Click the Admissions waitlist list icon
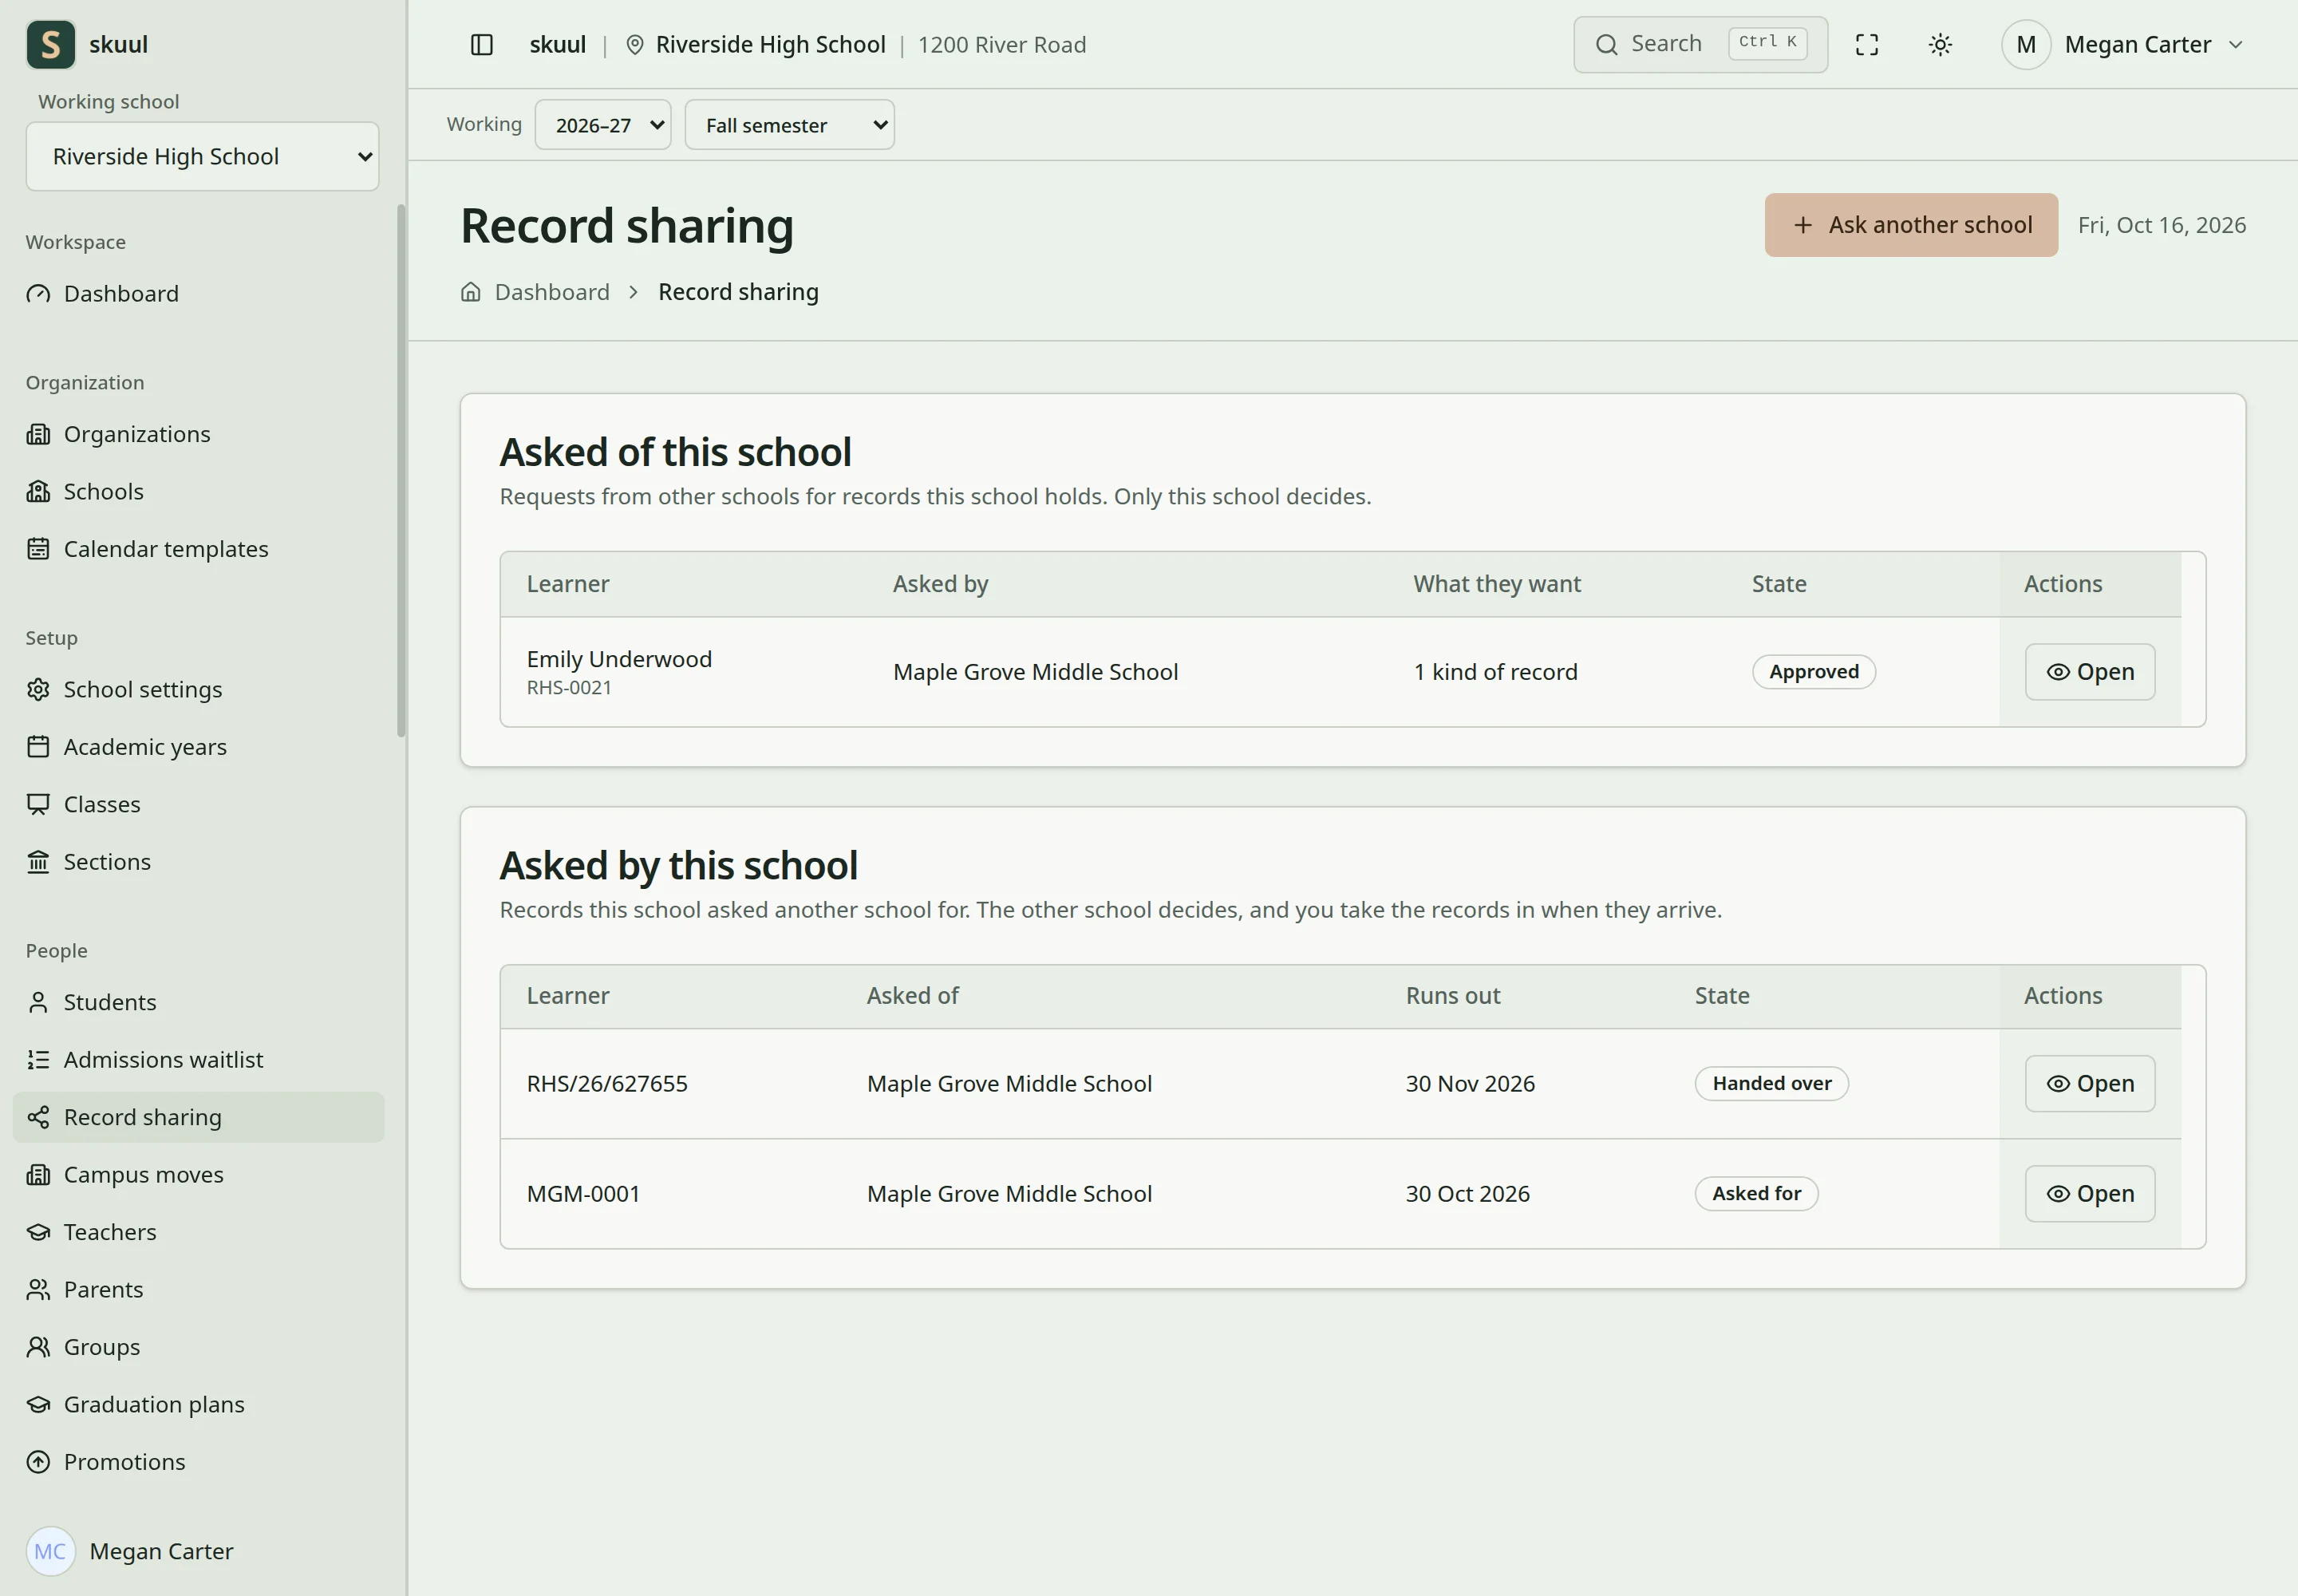The width and height of the screenshot is (2298, 1596). [38, 1060]
